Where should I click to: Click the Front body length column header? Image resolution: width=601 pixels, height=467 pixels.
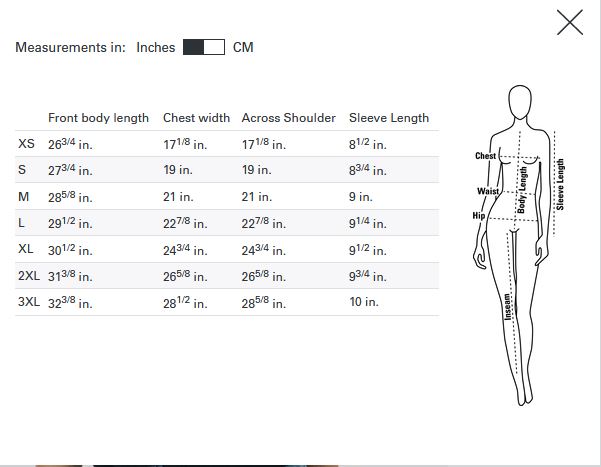click(x=98, y=118)
